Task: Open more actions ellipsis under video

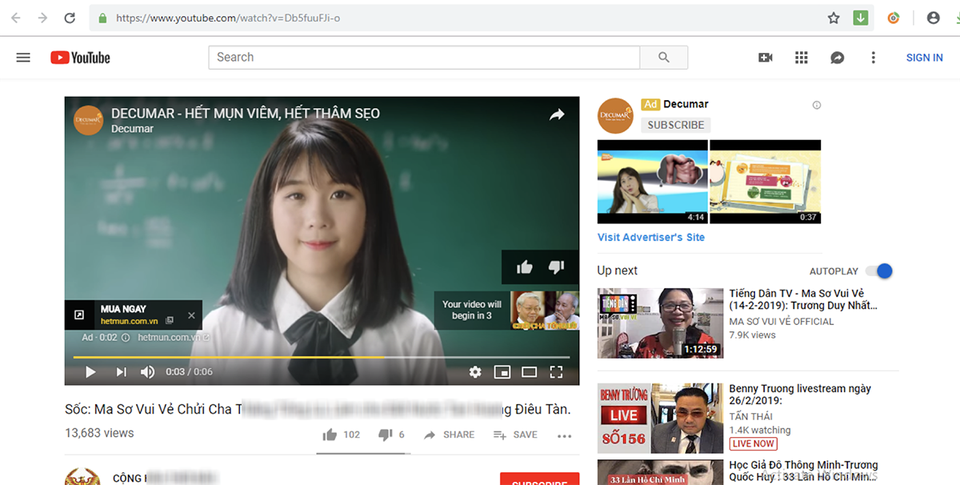Action: tap(564, 436)
